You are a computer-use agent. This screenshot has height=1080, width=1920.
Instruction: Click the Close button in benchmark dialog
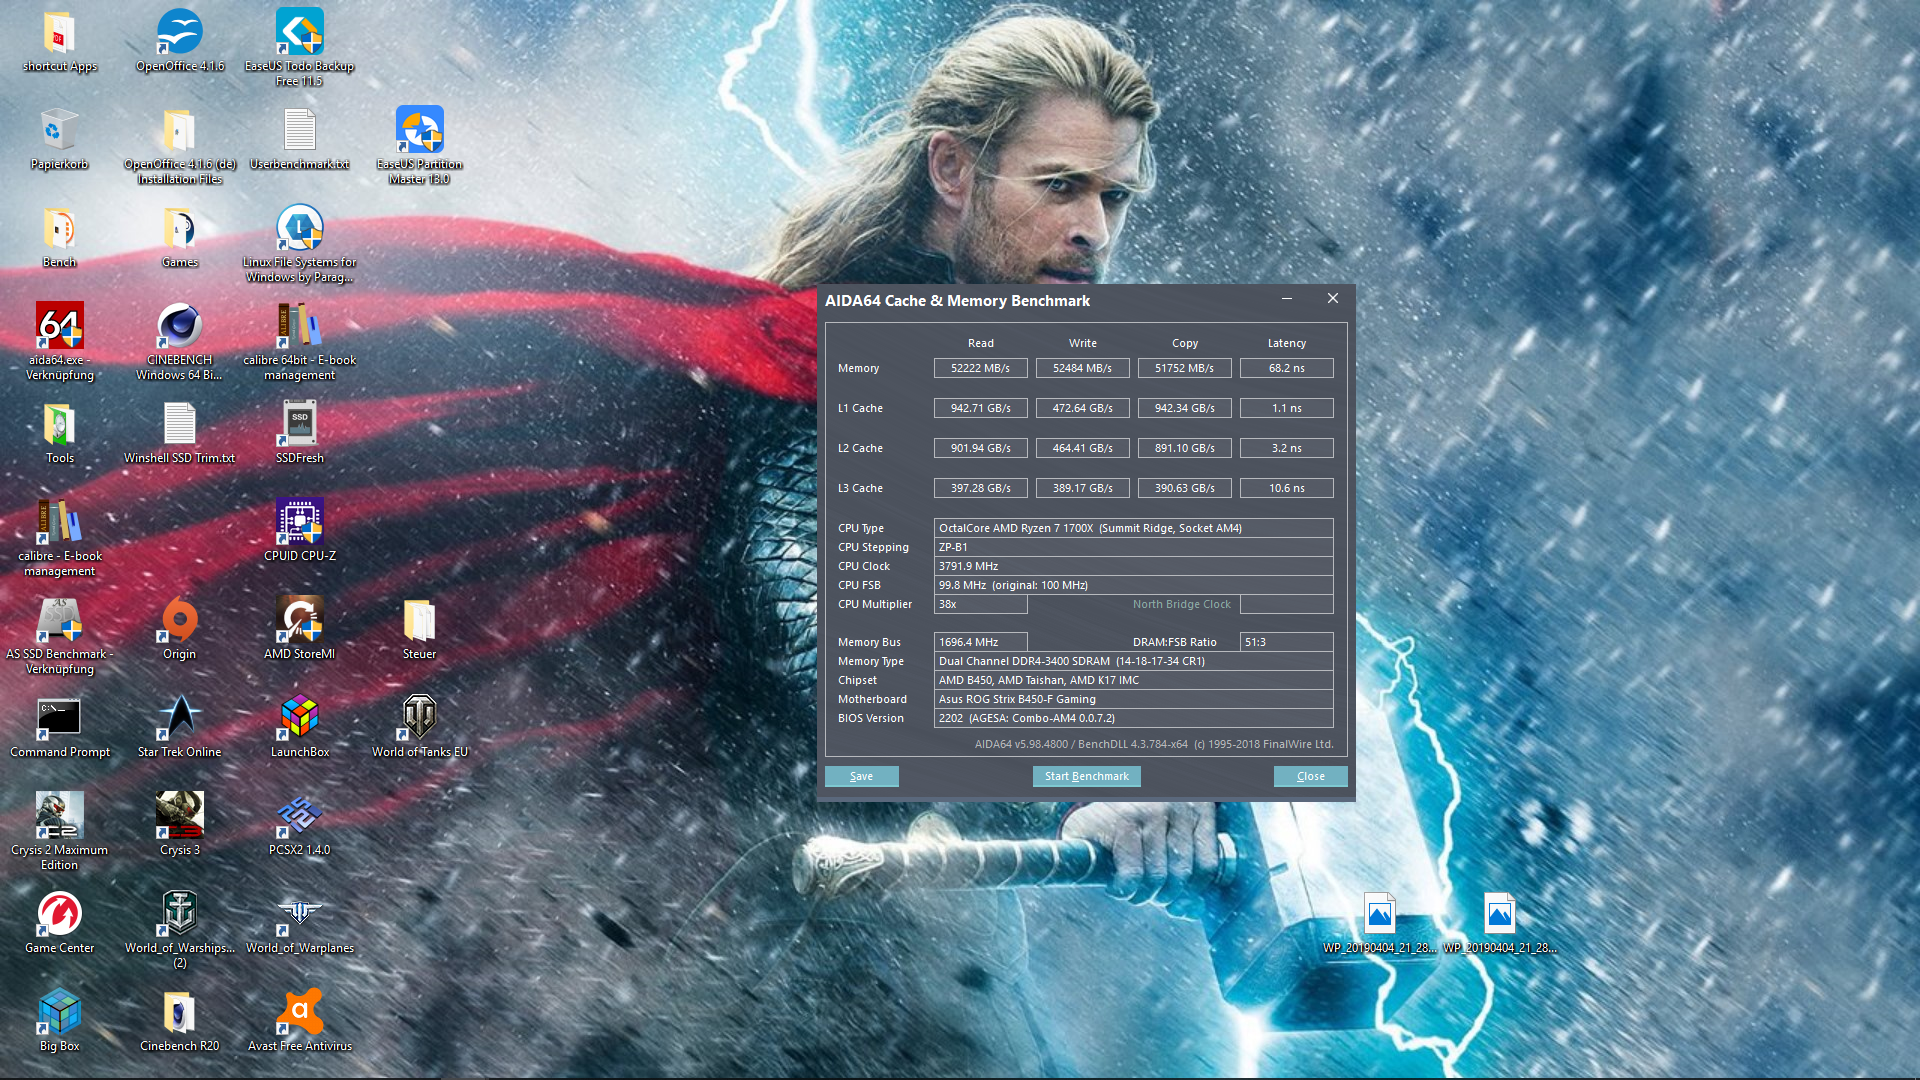point(1310,776)
